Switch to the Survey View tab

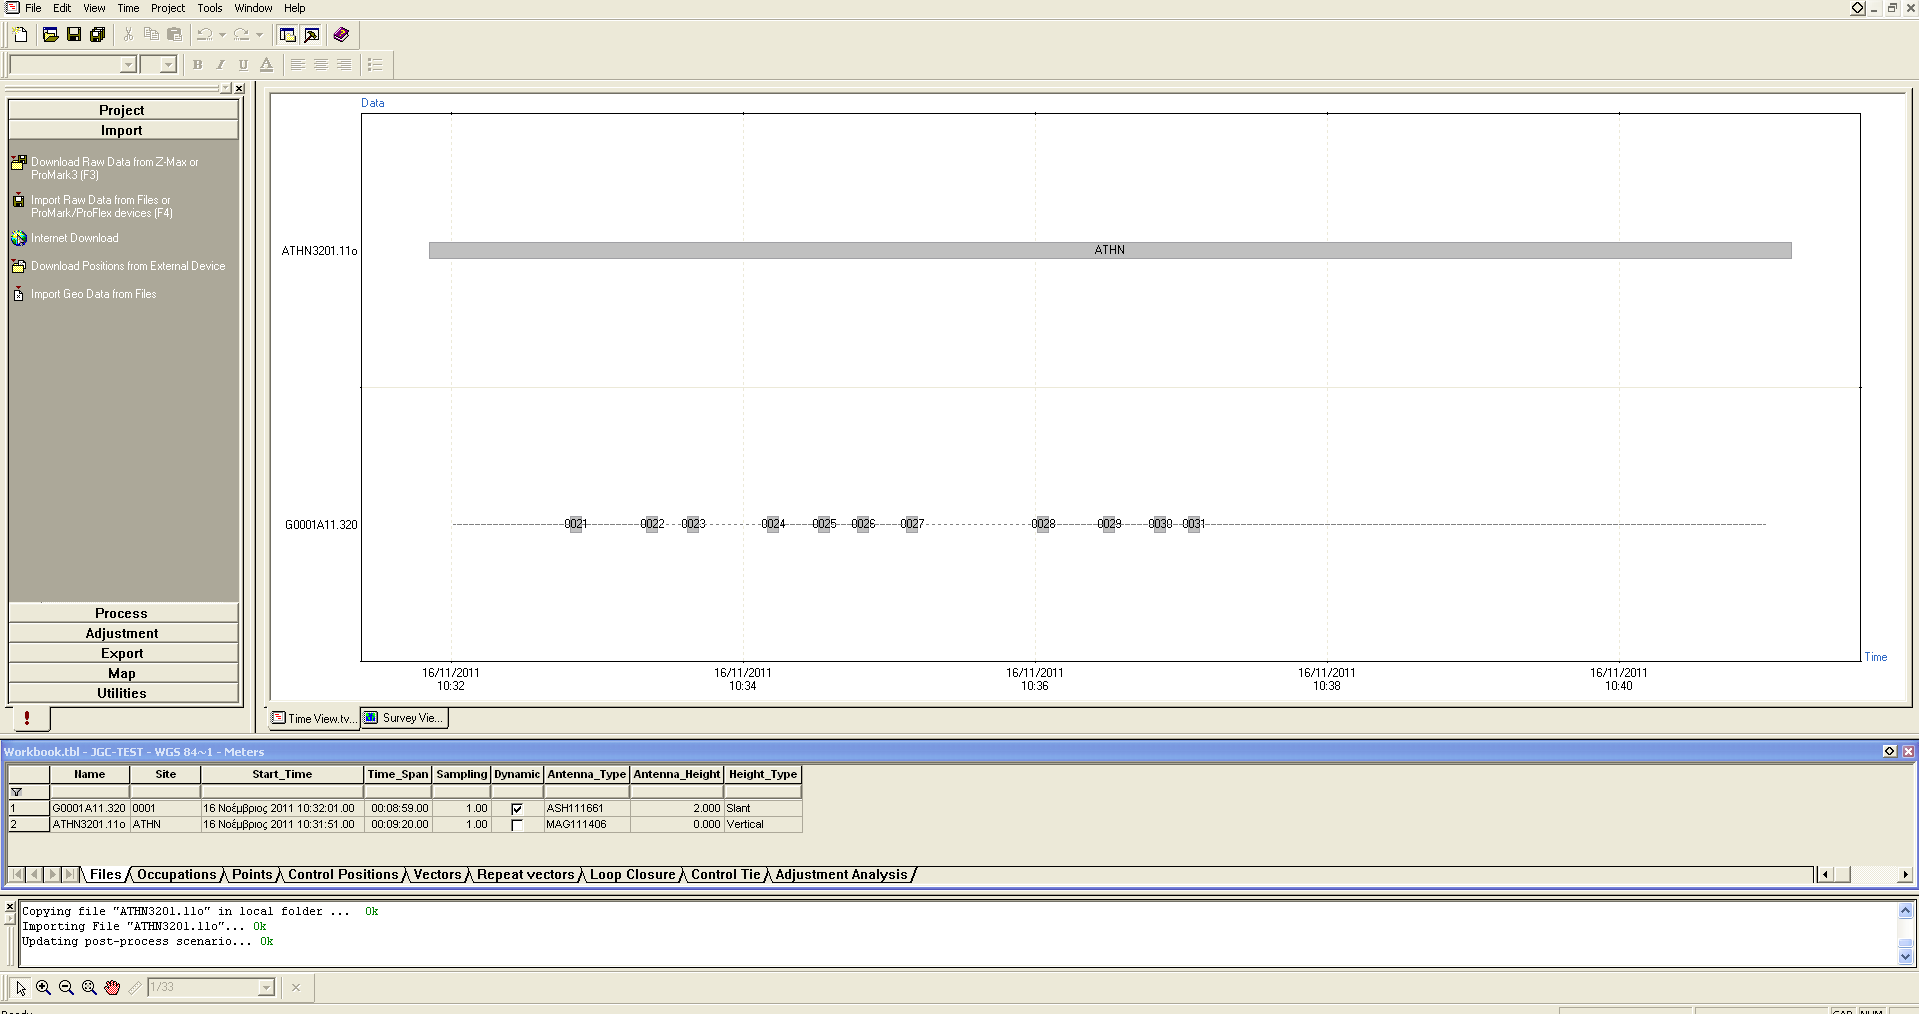(404, 718)
